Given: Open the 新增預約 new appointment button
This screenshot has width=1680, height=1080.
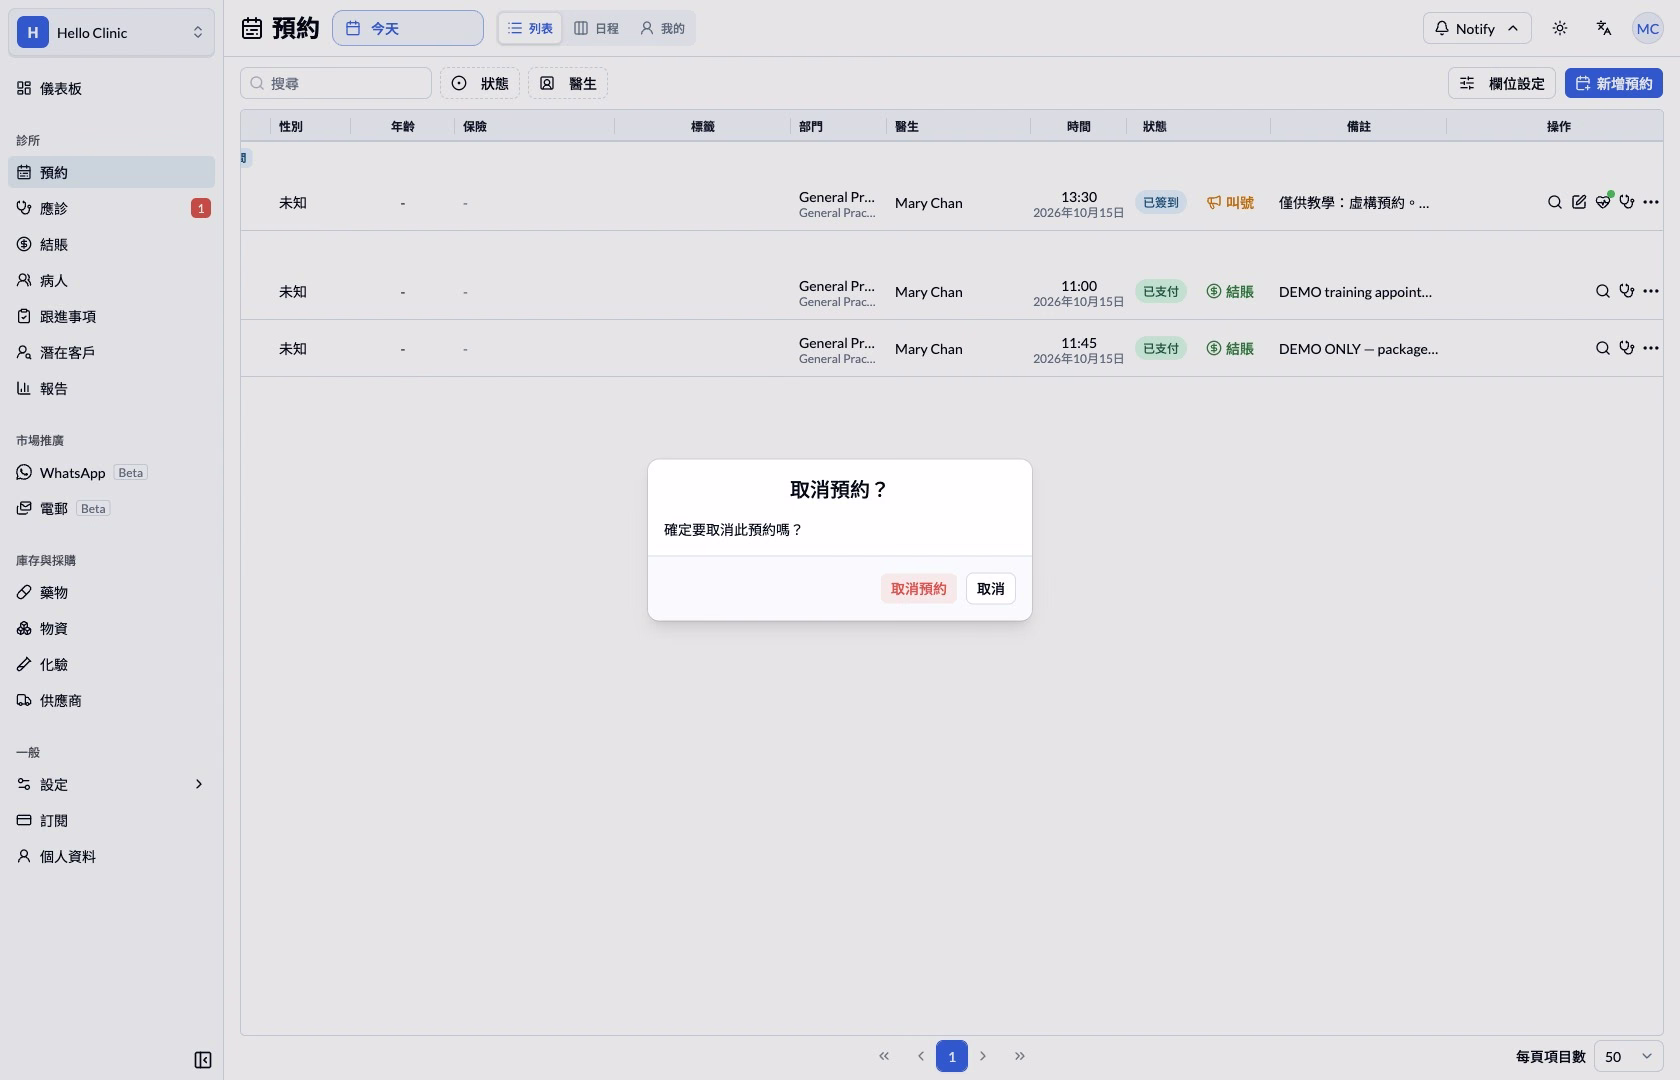Looking at the screenshot, I should pyautogui.click(x=1613, y=83).
